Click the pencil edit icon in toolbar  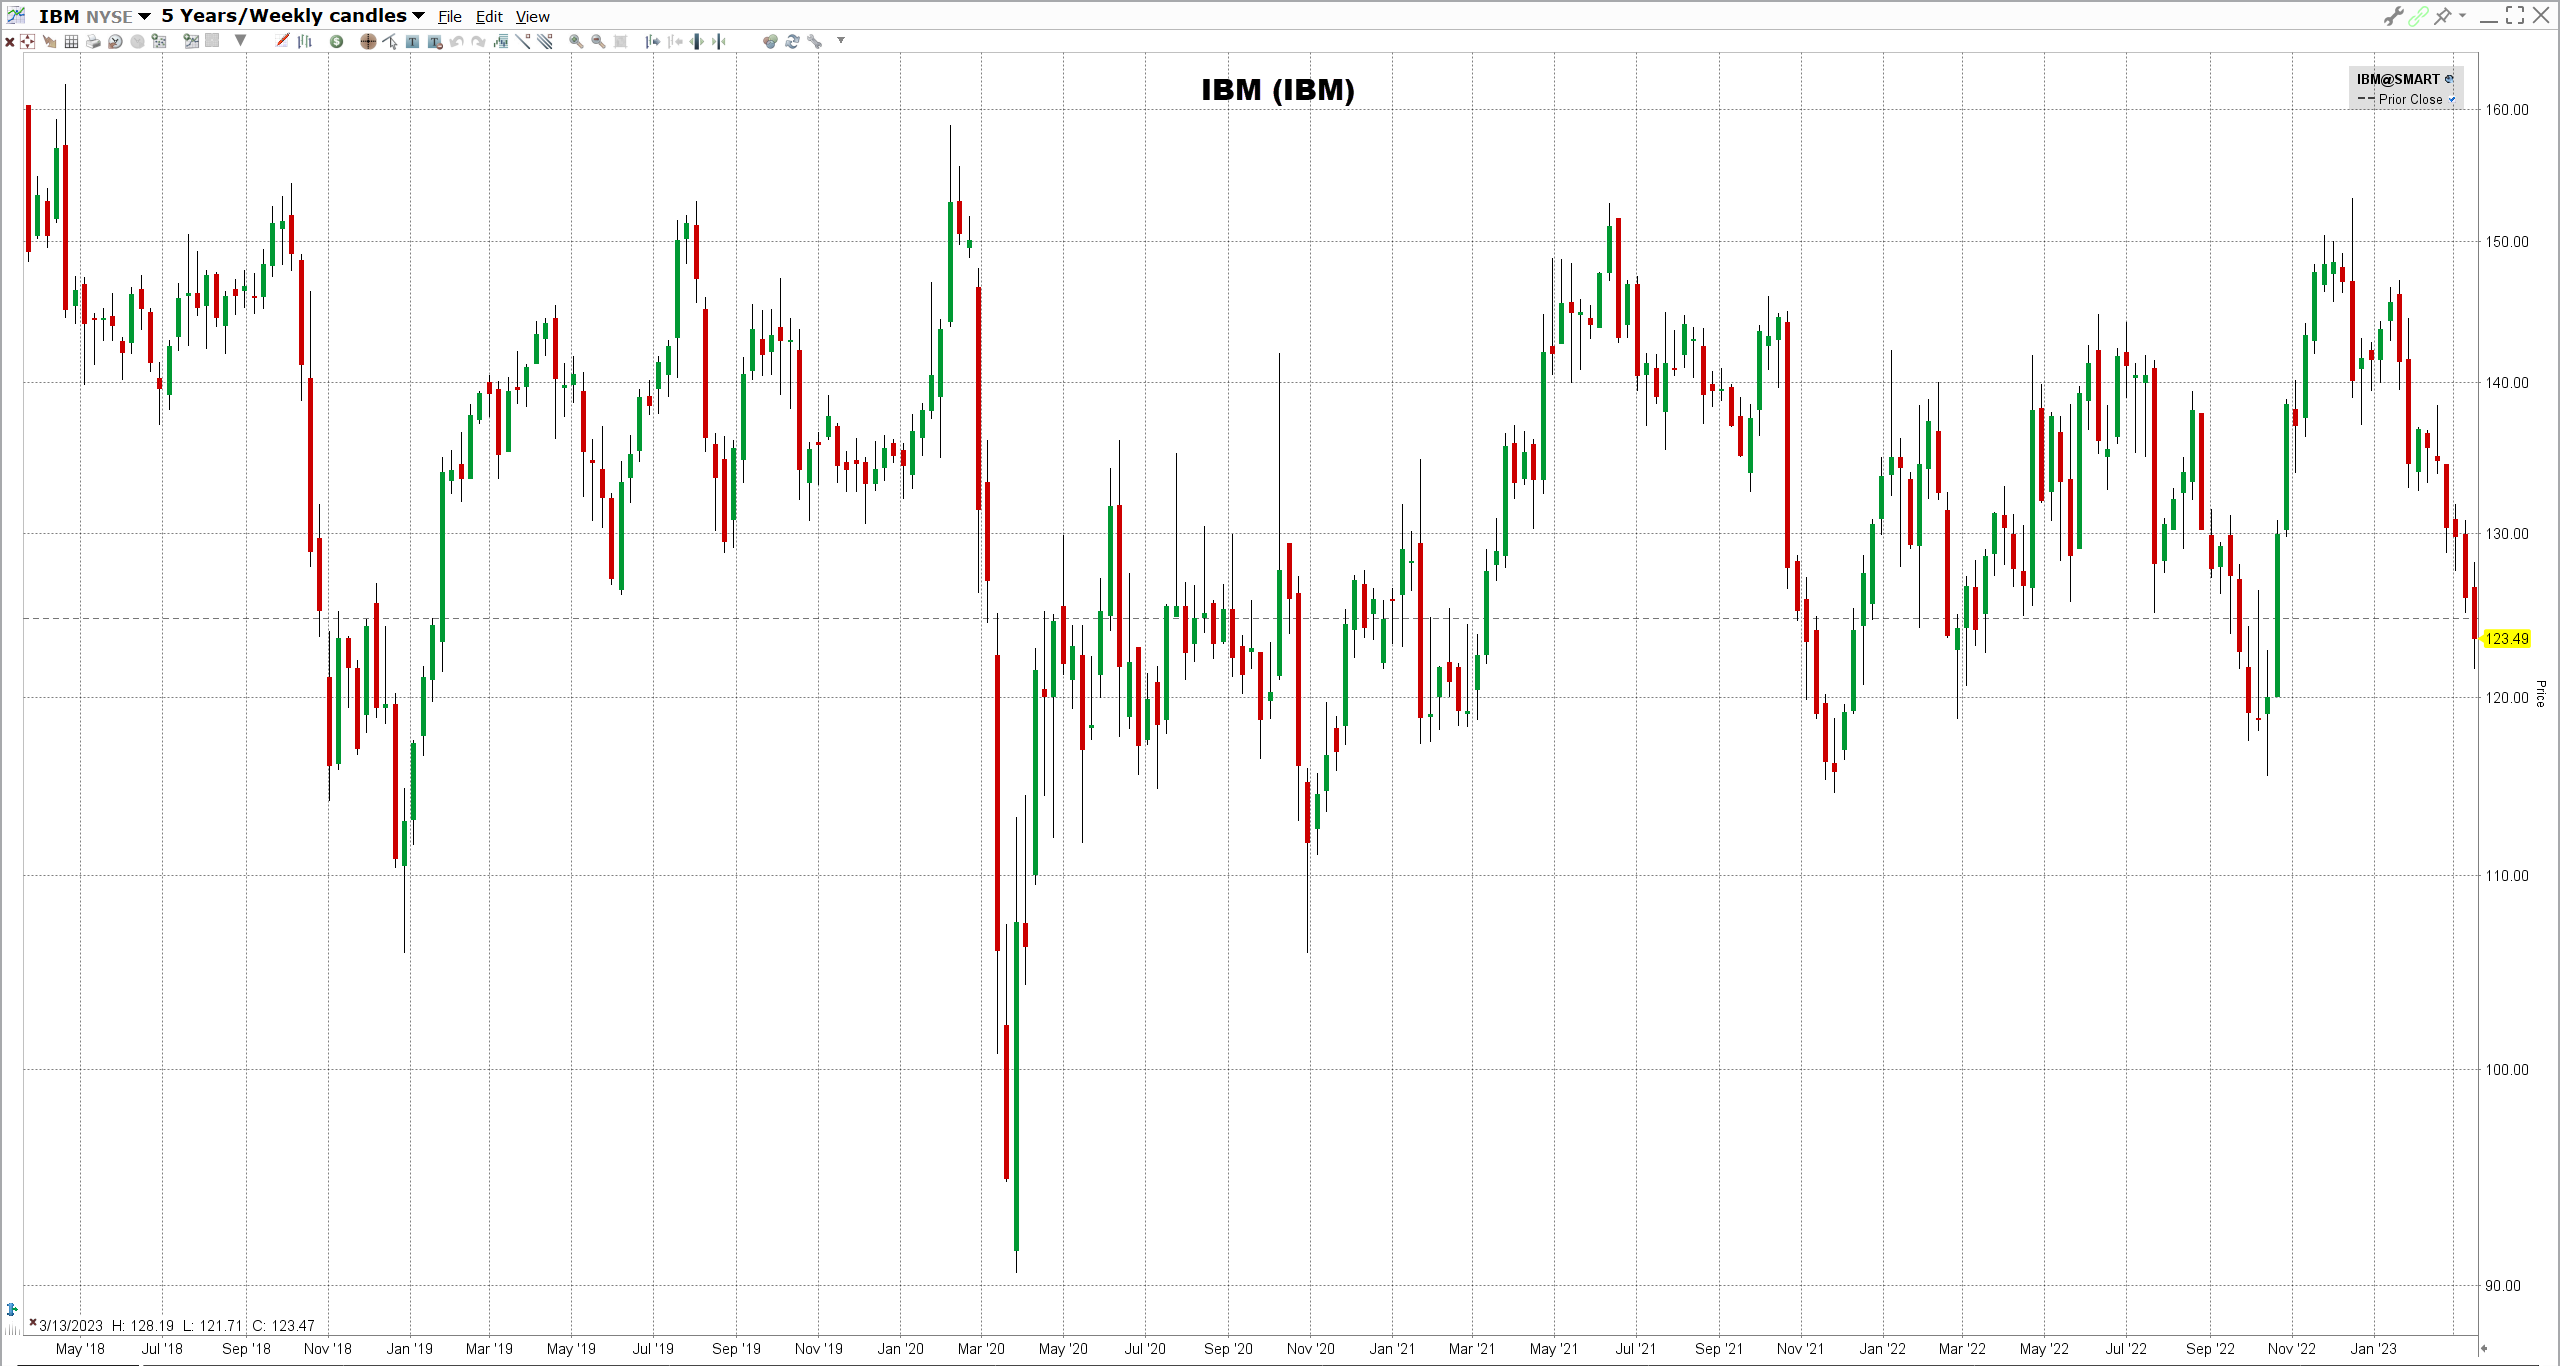pyautogui.click(x=282, y=41)
